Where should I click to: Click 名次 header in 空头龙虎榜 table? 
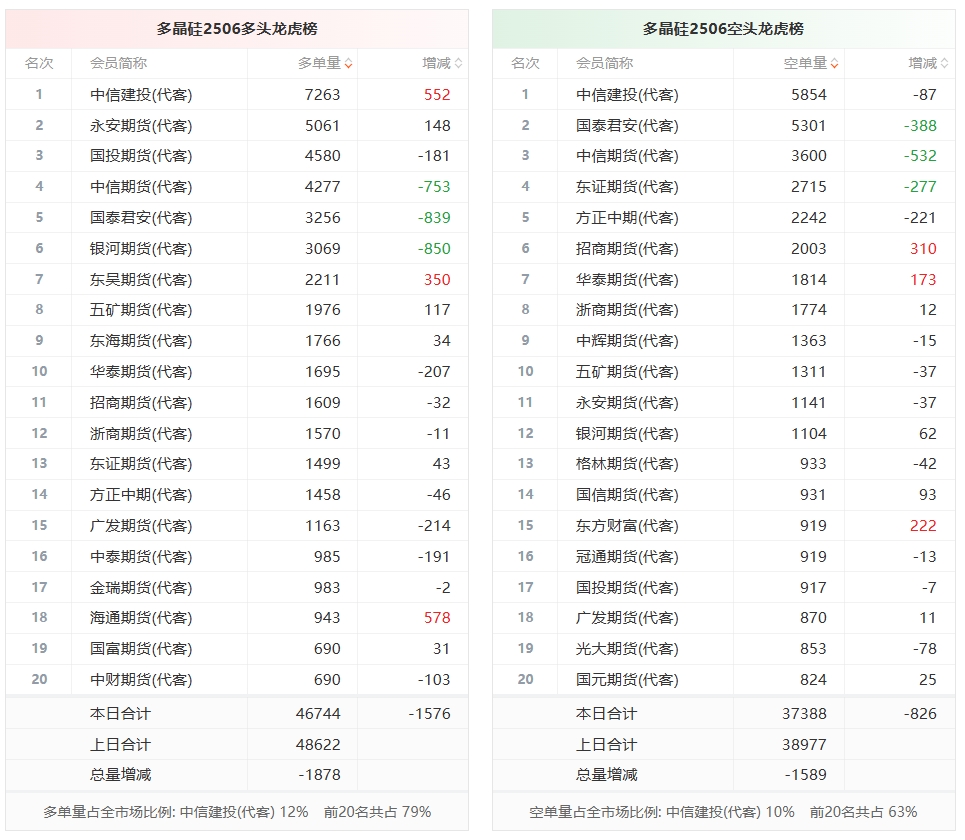coord(525,63)
